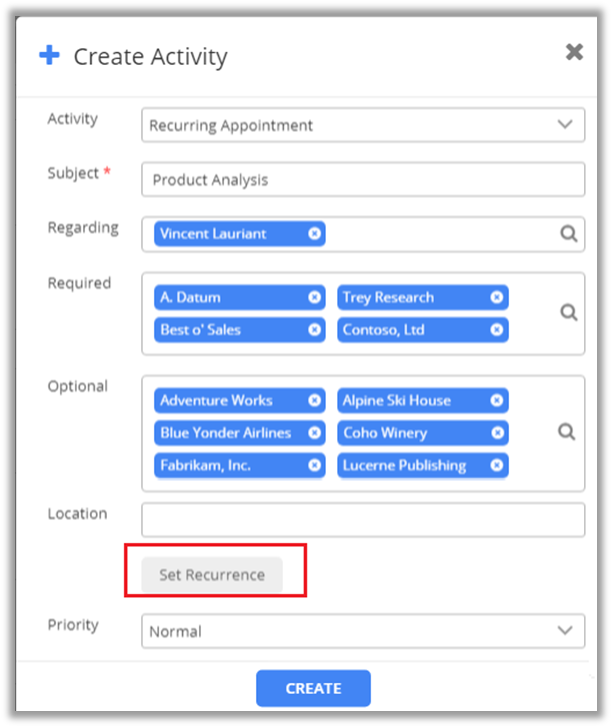Image resolution: width=613 pixels, height=728 pixels.
Task: Remove Fabrikam, Inc. from Optional attendees
Action: pos(314,465)
